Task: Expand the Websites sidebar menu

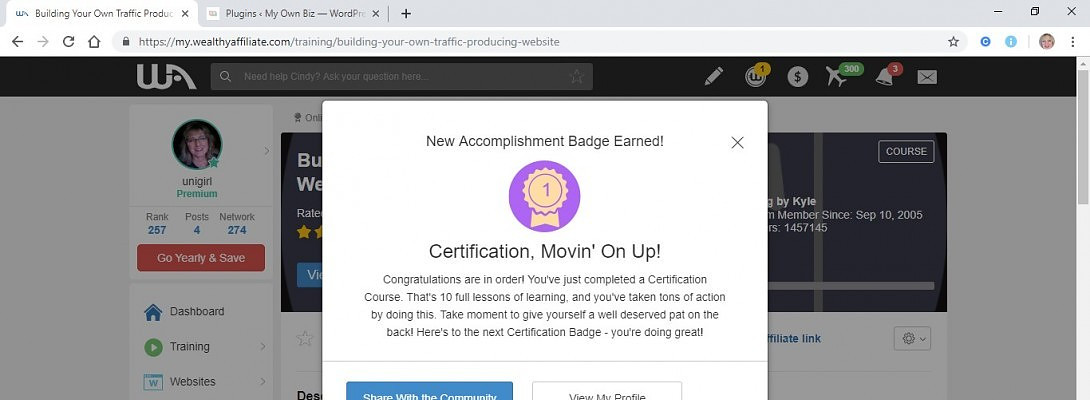Action: pyautogui.click(x=263, y=382)
